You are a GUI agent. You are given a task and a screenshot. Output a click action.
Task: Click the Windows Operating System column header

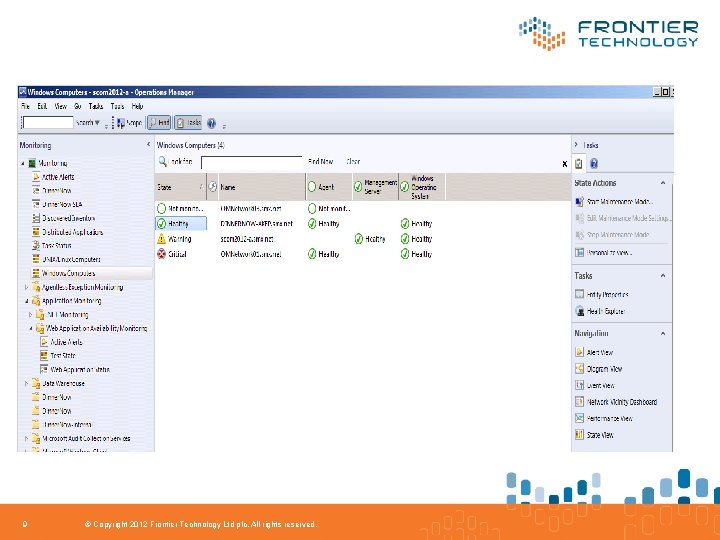pyautogui.click(x=422, y=187)
